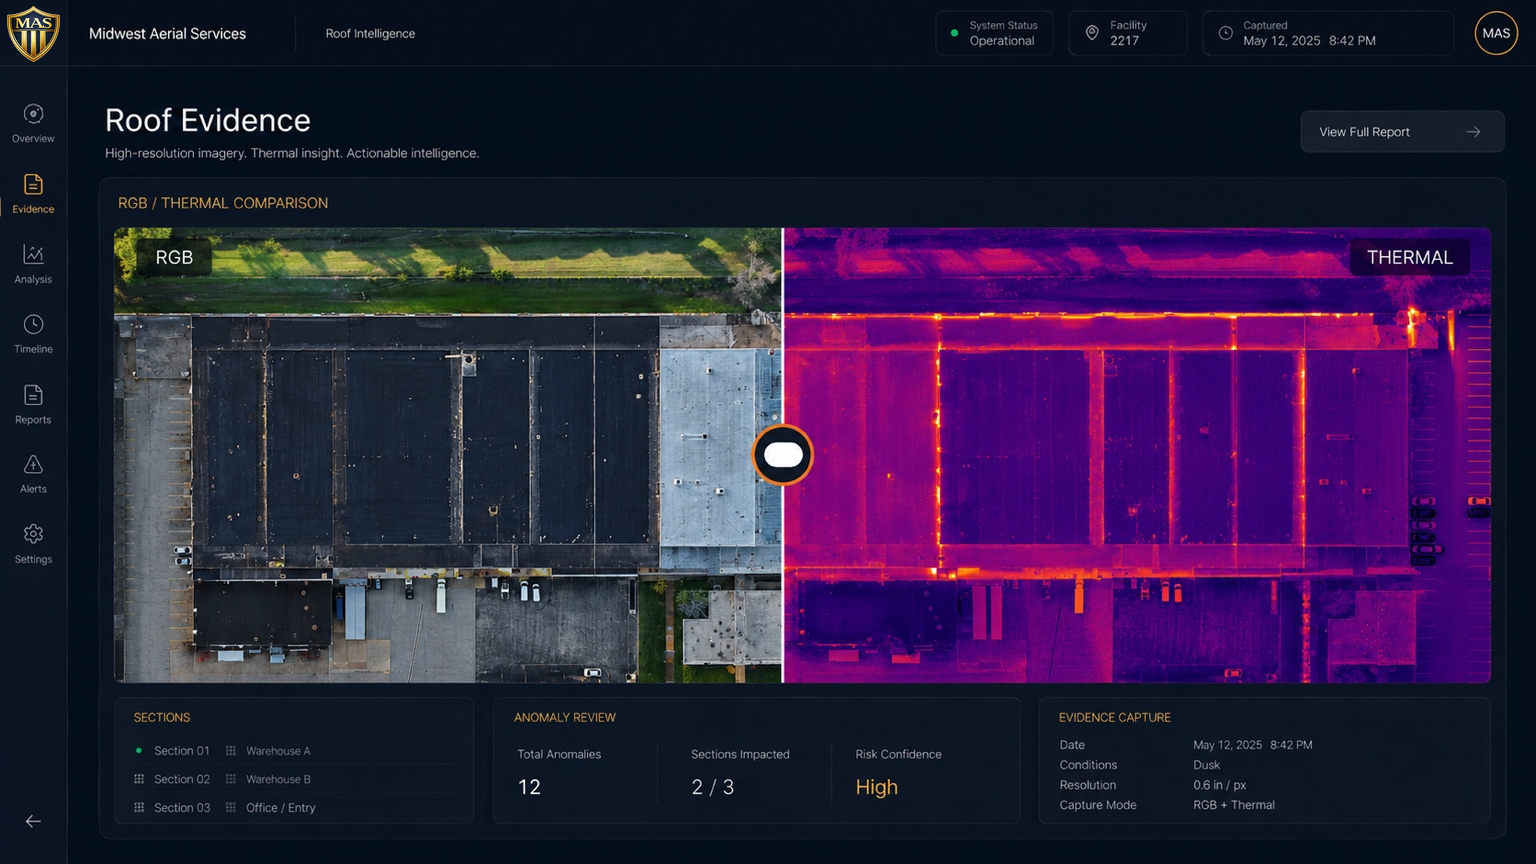Open the Alerts warning icon
Image resolution: width=1536 pixels, height=864 pixels.
(x=33, y=464)
